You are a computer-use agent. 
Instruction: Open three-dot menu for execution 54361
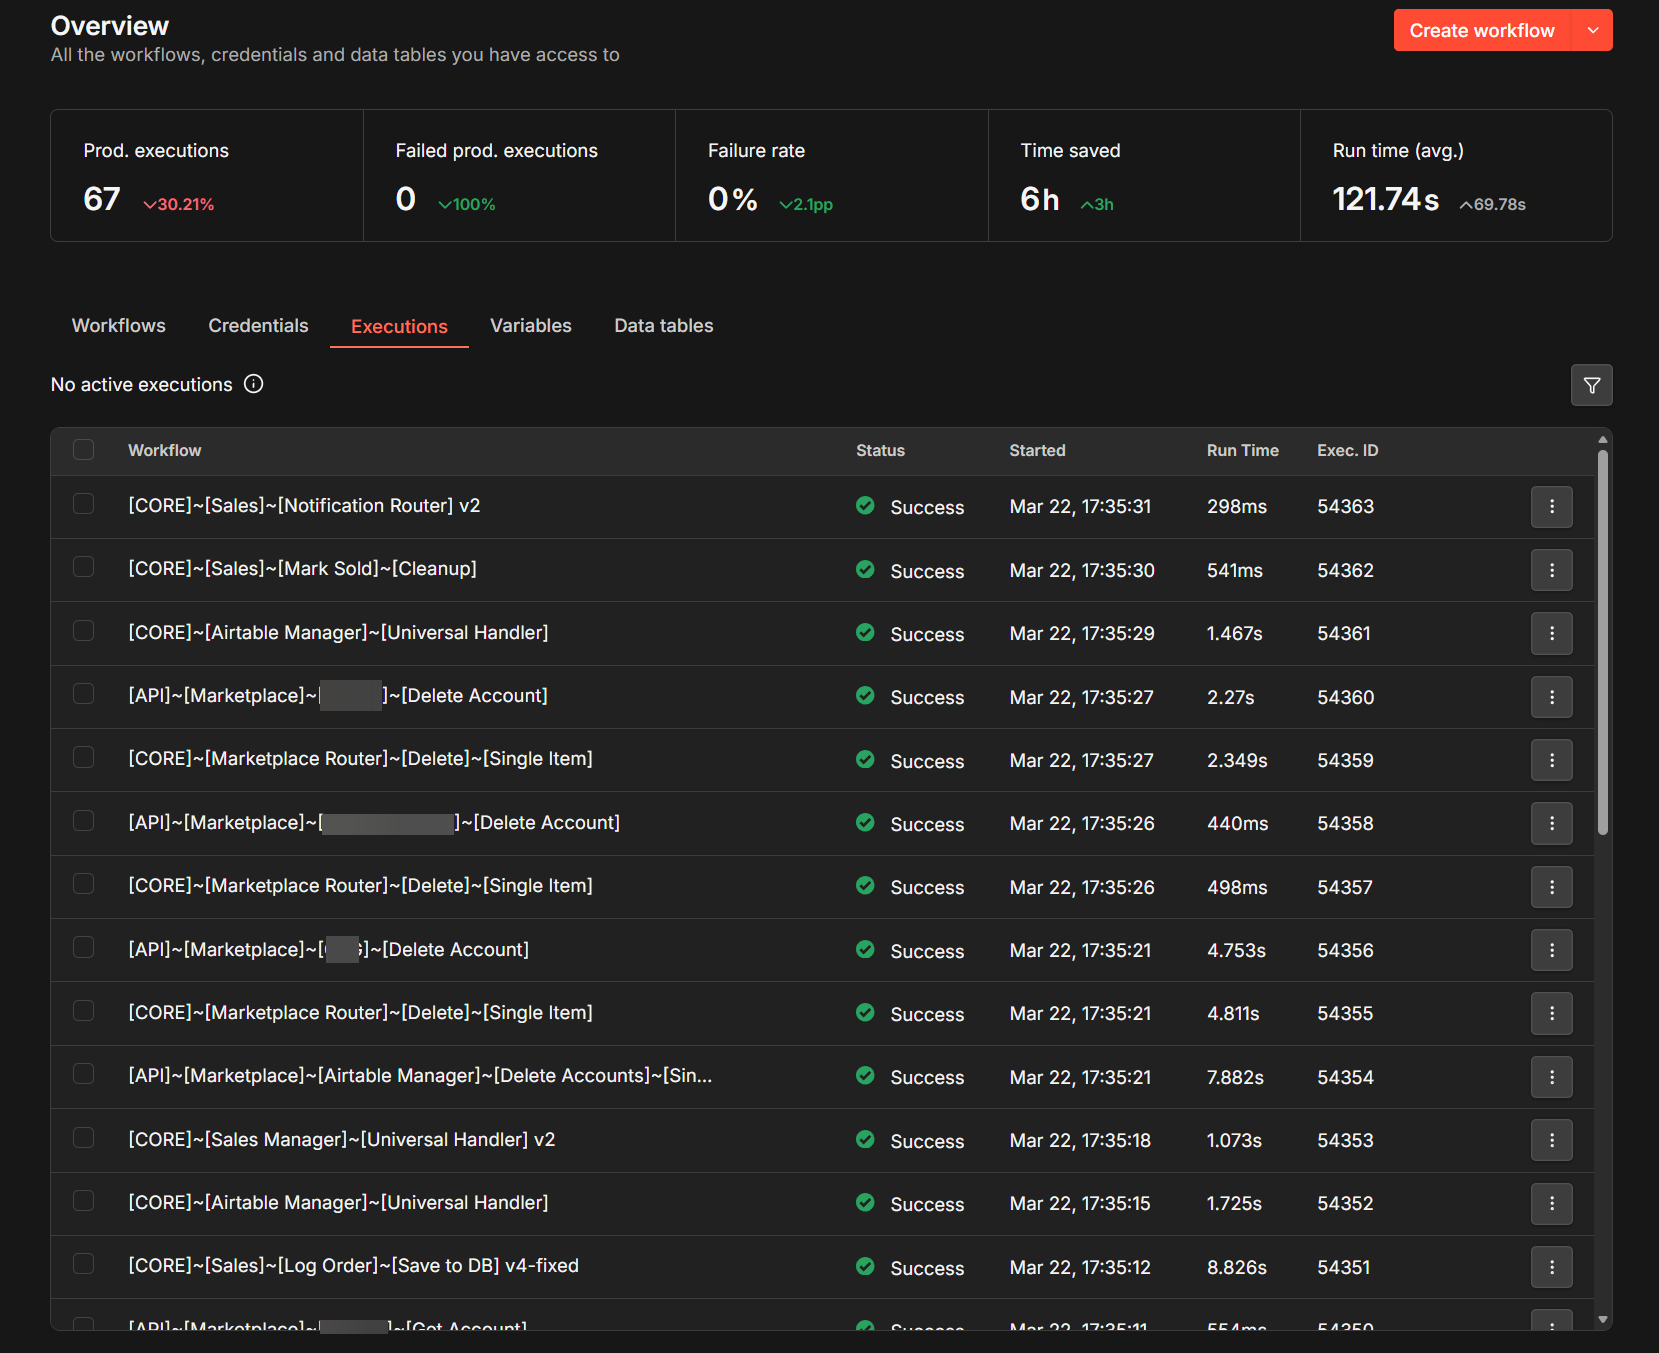(x=1551, y=634)
